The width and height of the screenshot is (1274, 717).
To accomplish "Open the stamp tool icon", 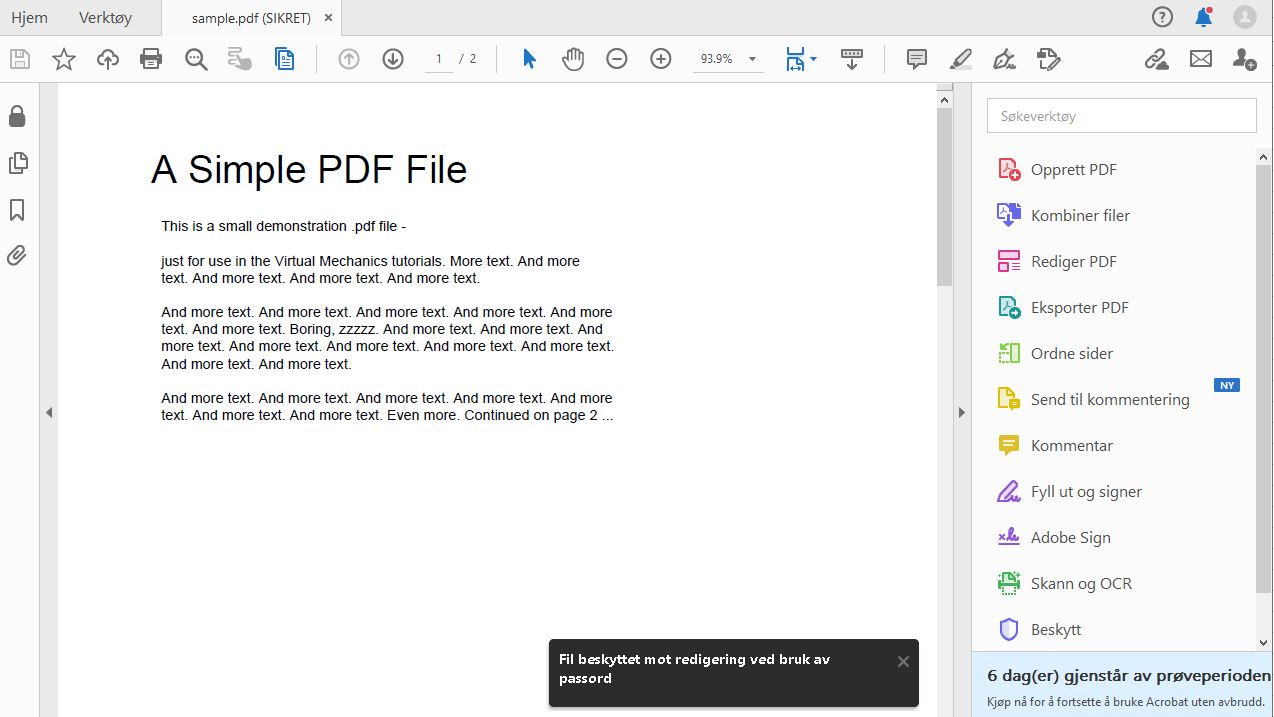I will [1049, 59].
